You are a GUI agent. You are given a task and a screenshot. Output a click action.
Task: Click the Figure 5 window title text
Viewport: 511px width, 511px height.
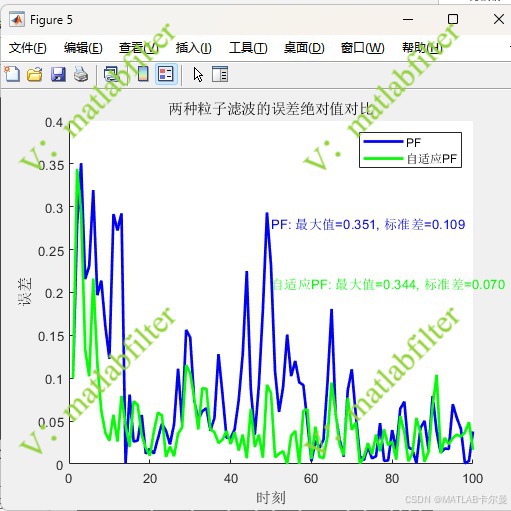(51, 20)
